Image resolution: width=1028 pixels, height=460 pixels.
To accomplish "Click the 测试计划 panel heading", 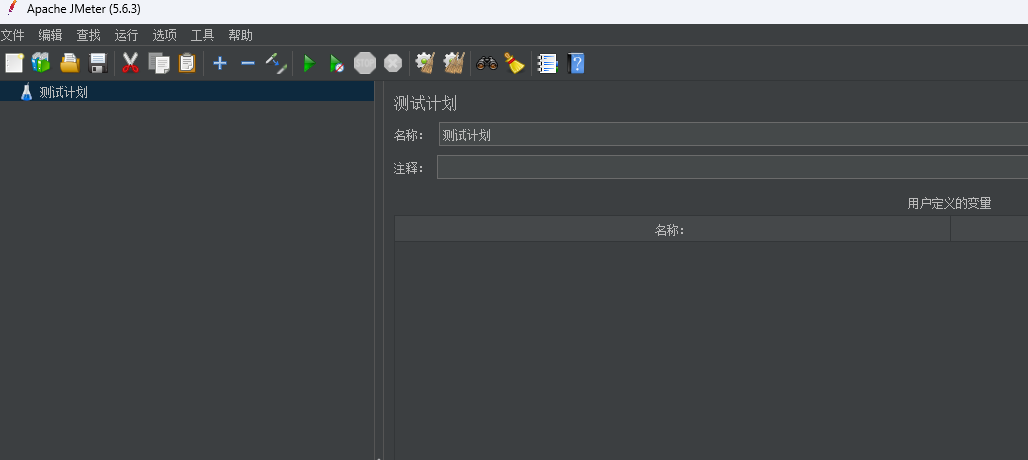I will [425, 104].
